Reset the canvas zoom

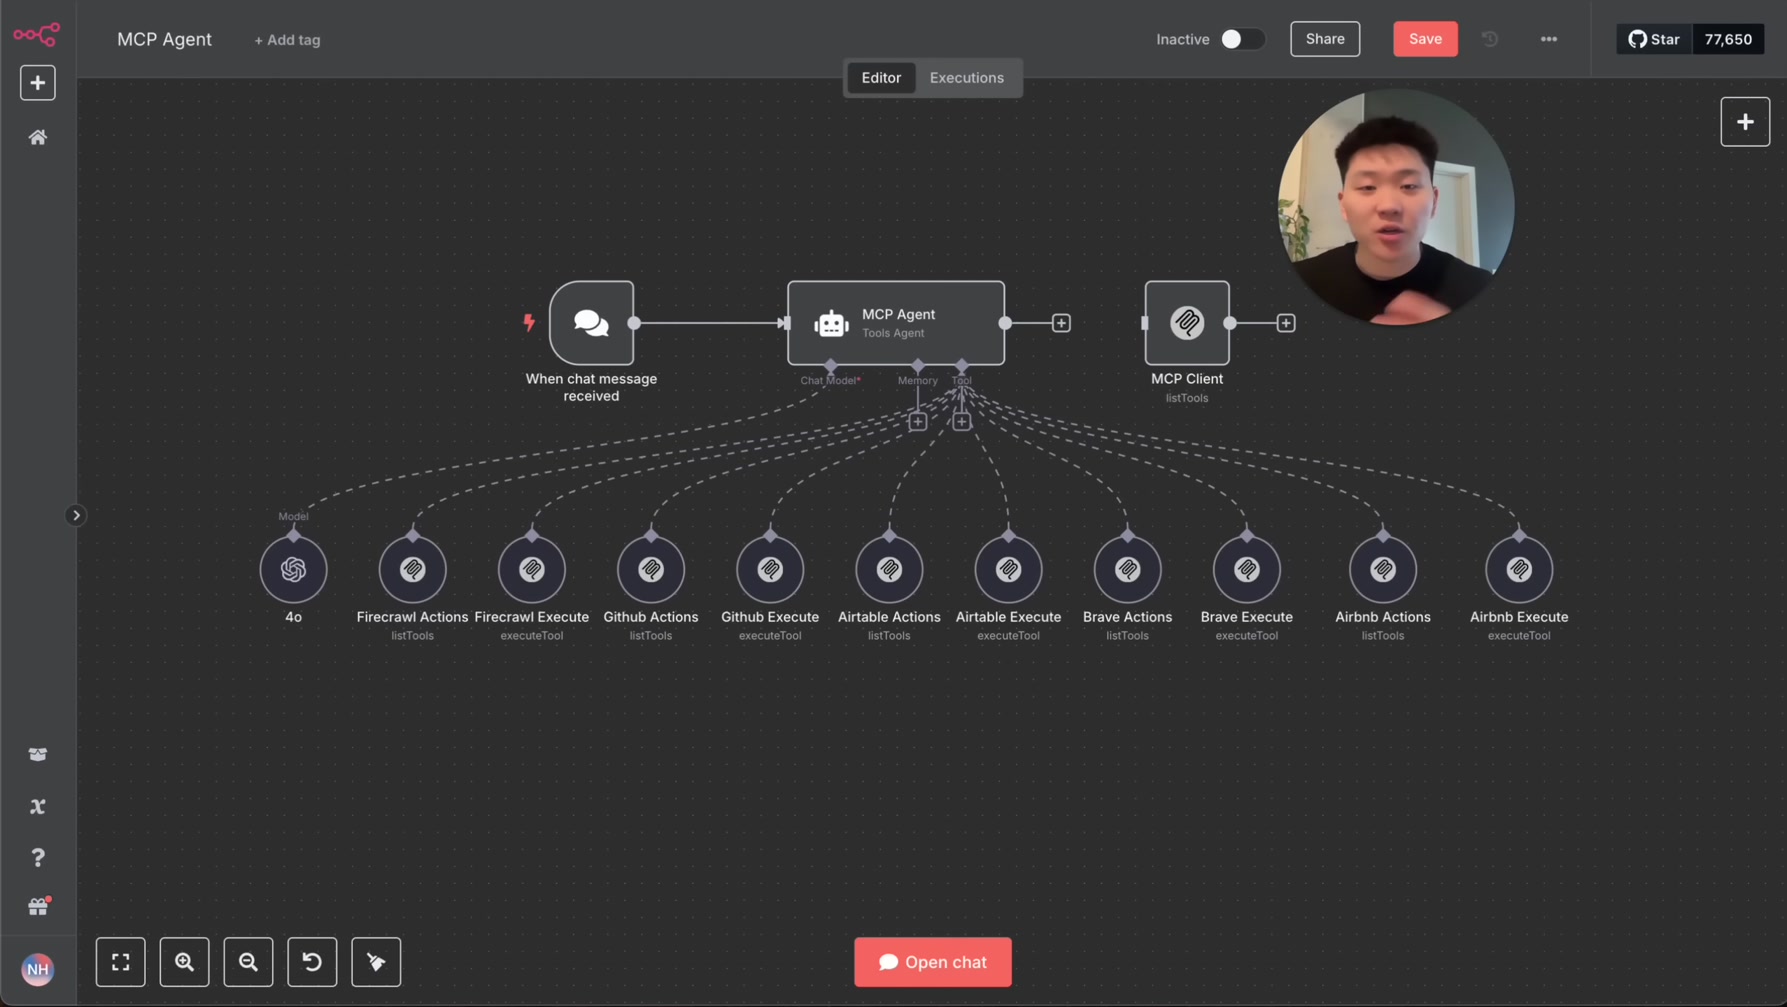(x=312, y=962)
